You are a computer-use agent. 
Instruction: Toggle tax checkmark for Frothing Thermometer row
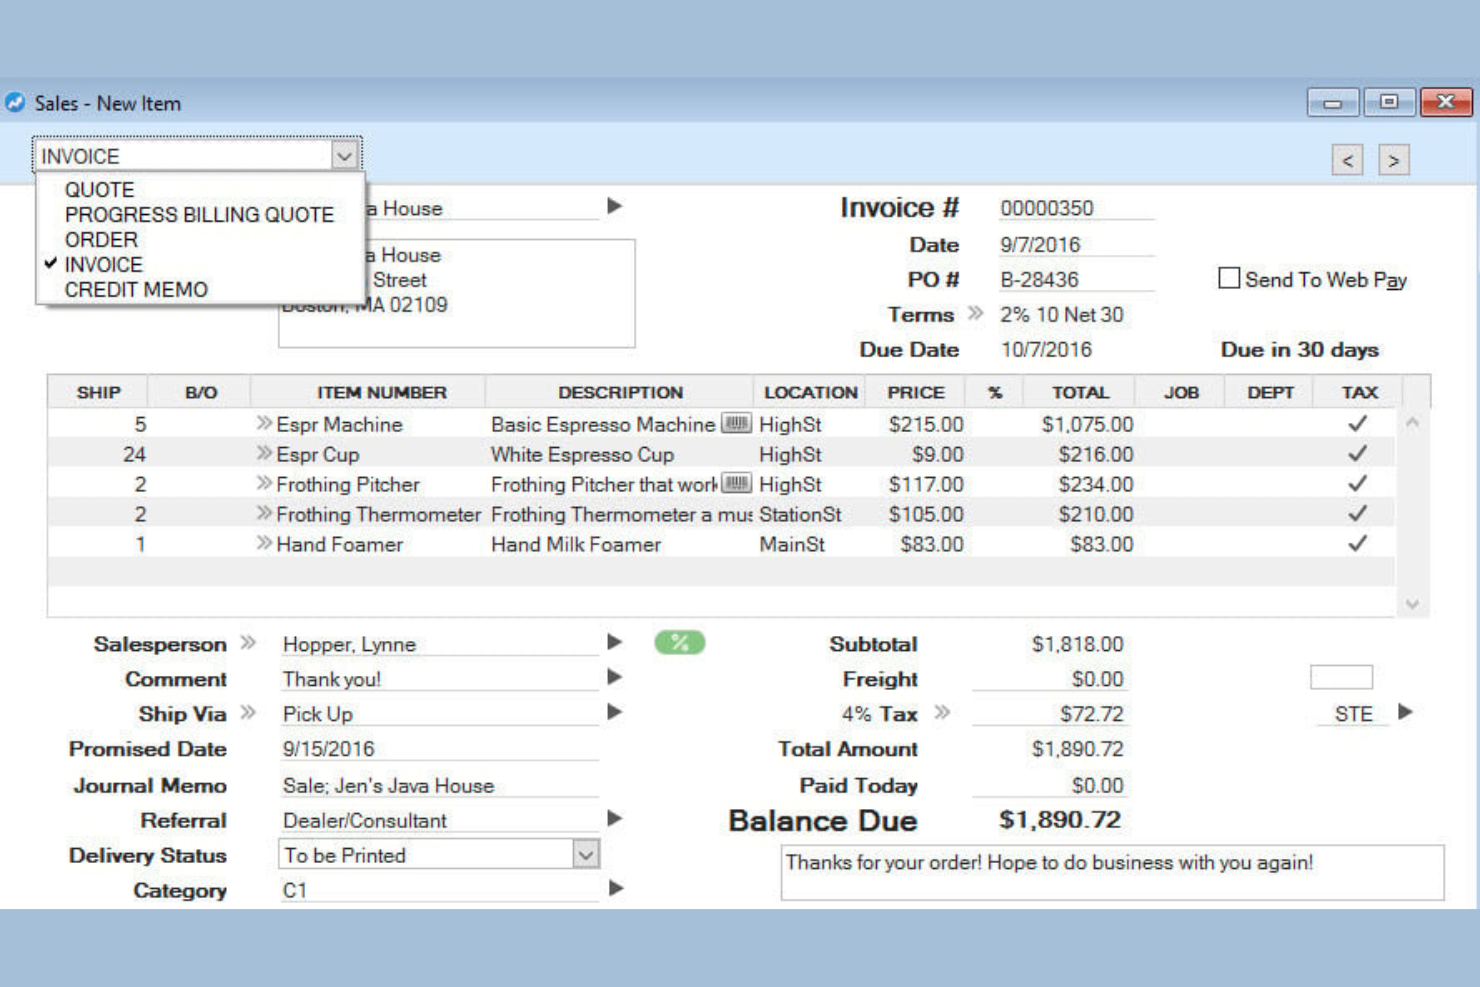1357,513
